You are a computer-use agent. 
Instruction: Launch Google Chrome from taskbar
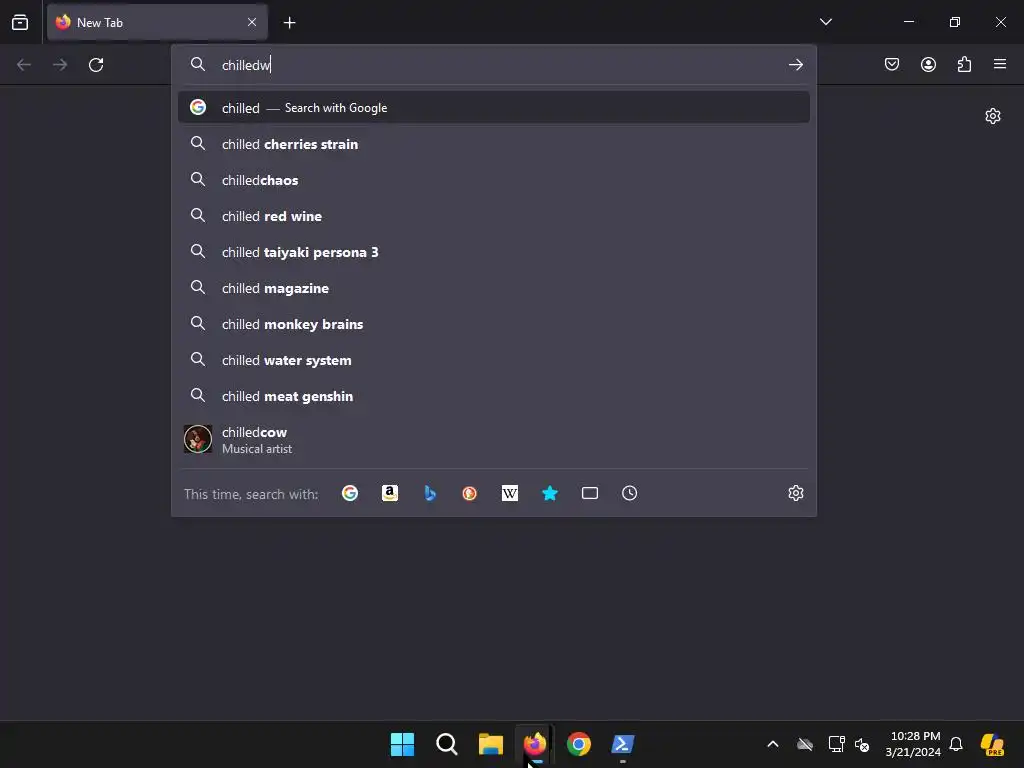coord(579,744)
